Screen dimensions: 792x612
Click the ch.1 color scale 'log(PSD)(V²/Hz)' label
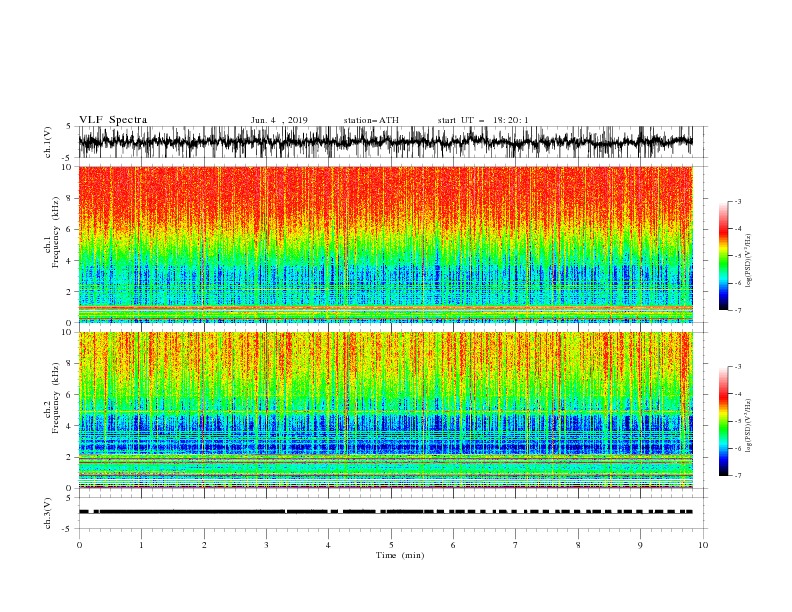click(749, 261)
